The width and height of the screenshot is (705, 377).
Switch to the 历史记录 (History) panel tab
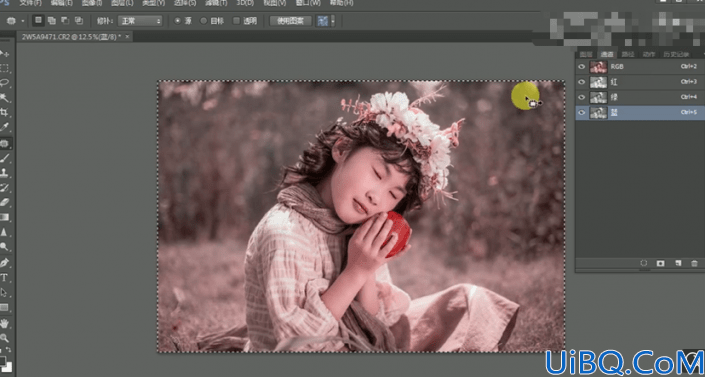(676, 54)
